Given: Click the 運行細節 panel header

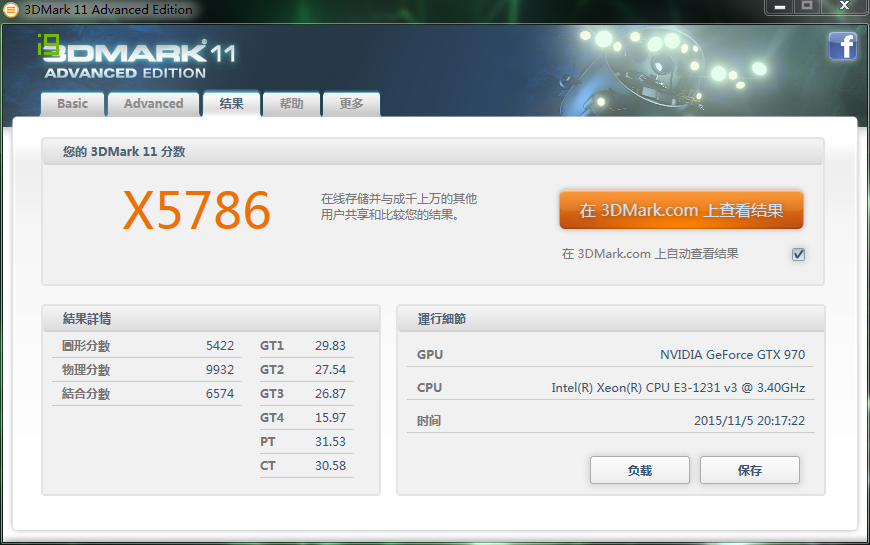Looking at the screenshot, I should pos(442,319).
